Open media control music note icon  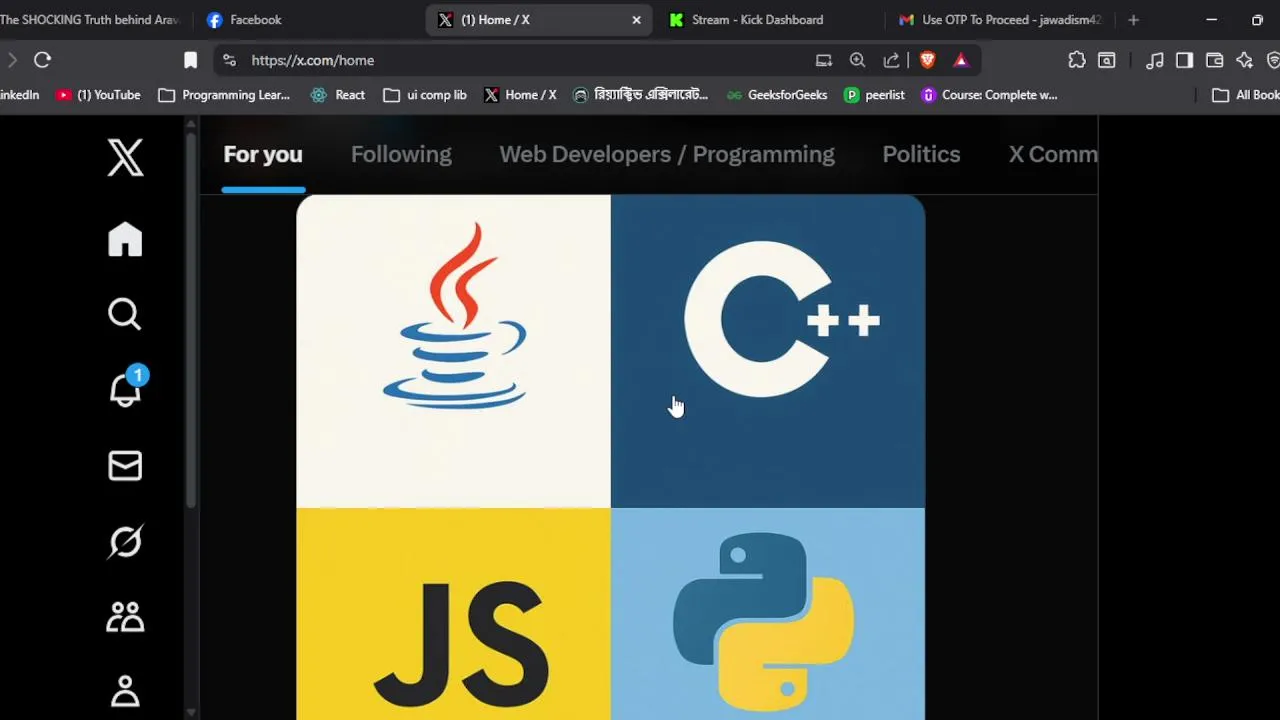[x=1155, y=60]
